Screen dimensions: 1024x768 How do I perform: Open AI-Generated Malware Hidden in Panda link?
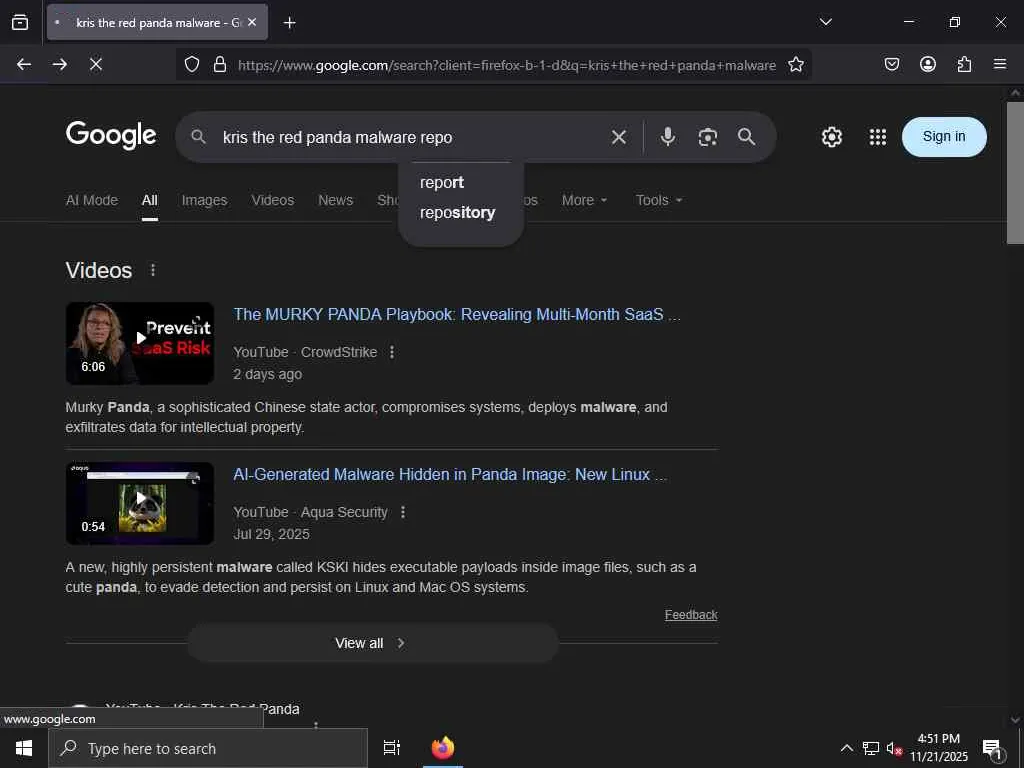[x=450, y=474]
